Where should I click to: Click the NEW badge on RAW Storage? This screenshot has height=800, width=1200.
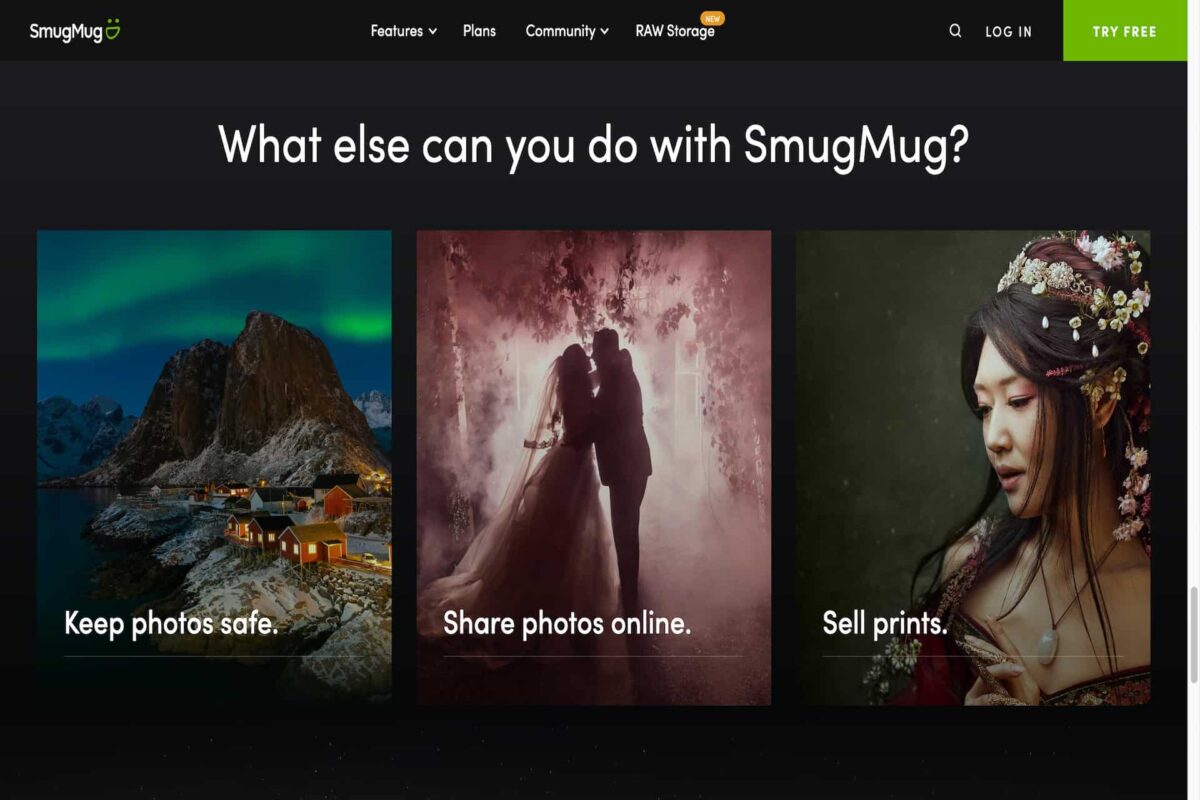tap(713, 18)
